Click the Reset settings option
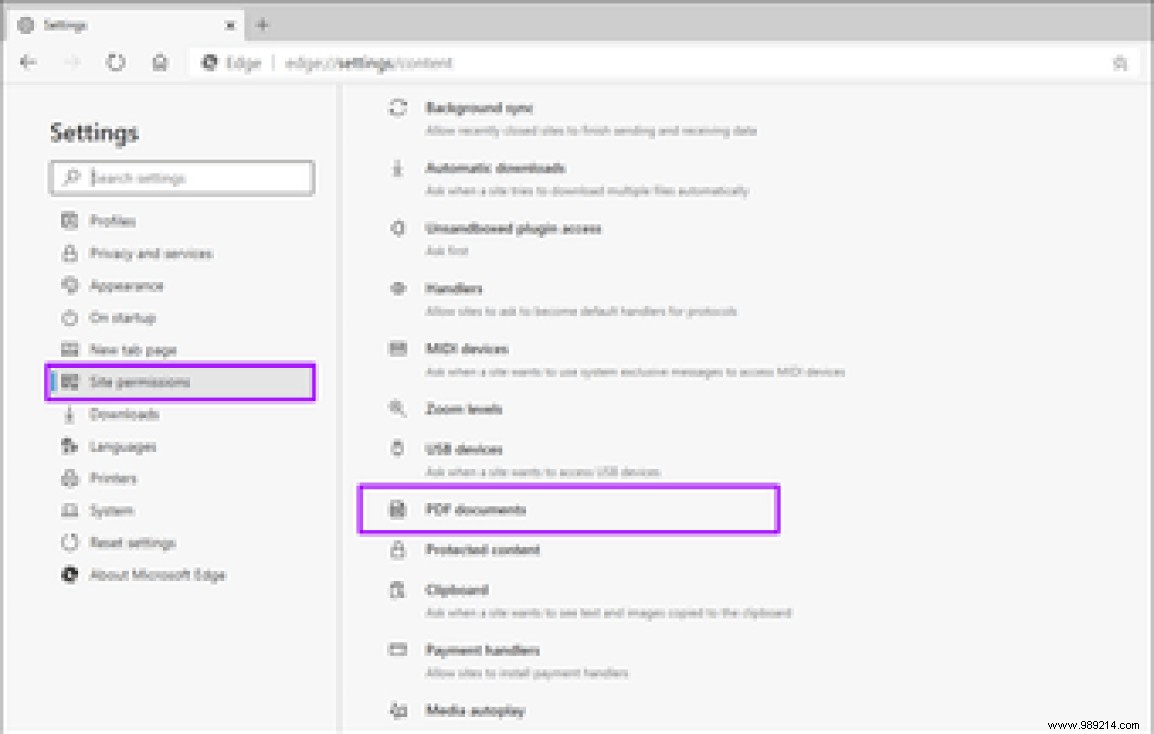 tap(131, 543)
